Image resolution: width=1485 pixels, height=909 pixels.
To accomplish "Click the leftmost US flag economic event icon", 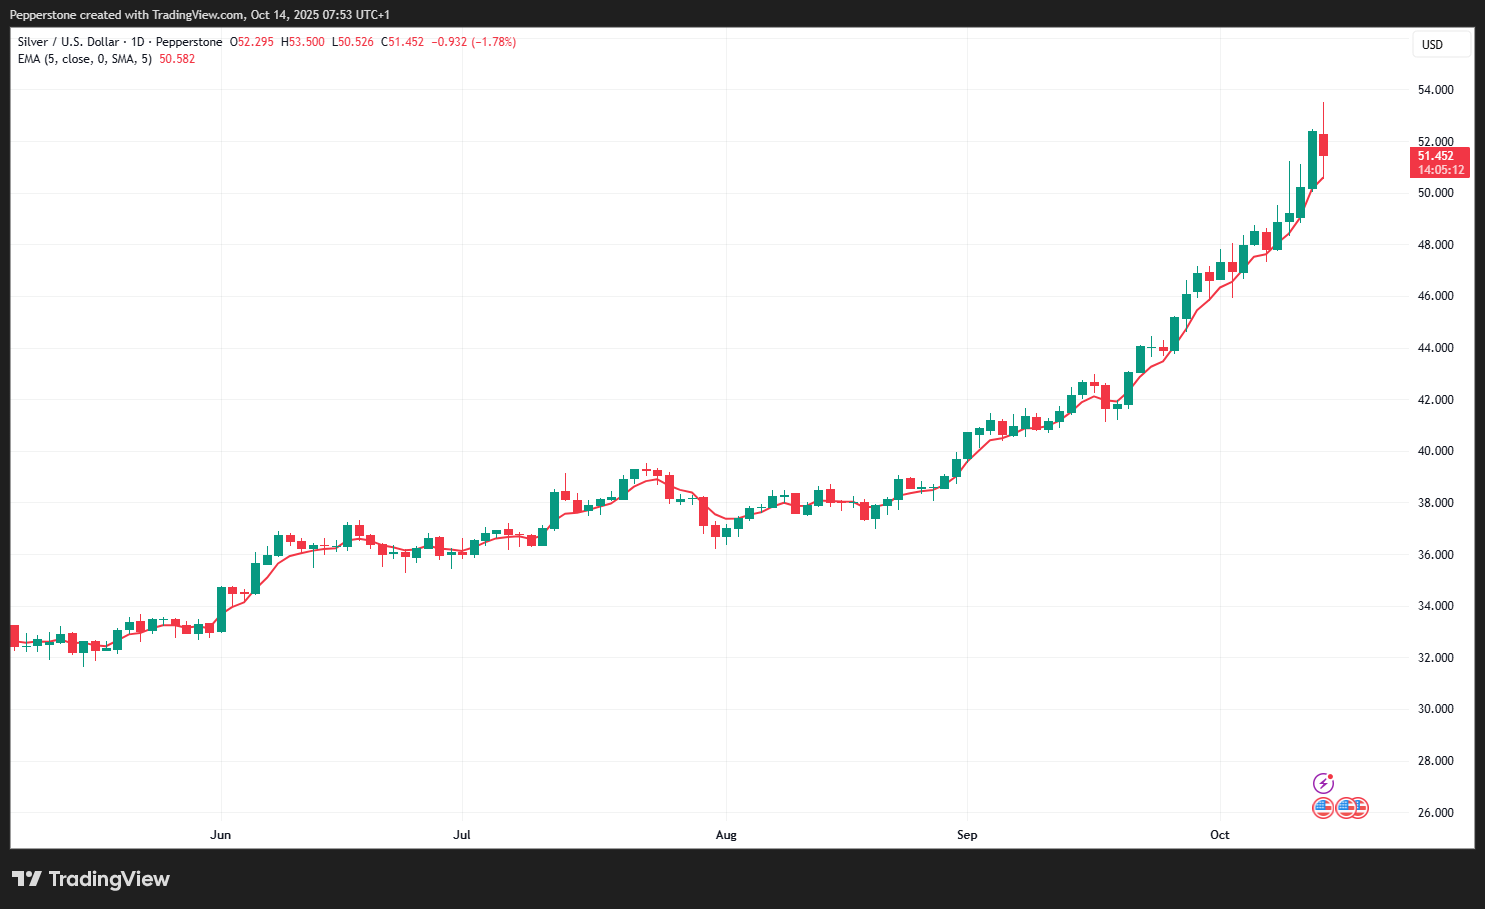I will (1322, 807).
